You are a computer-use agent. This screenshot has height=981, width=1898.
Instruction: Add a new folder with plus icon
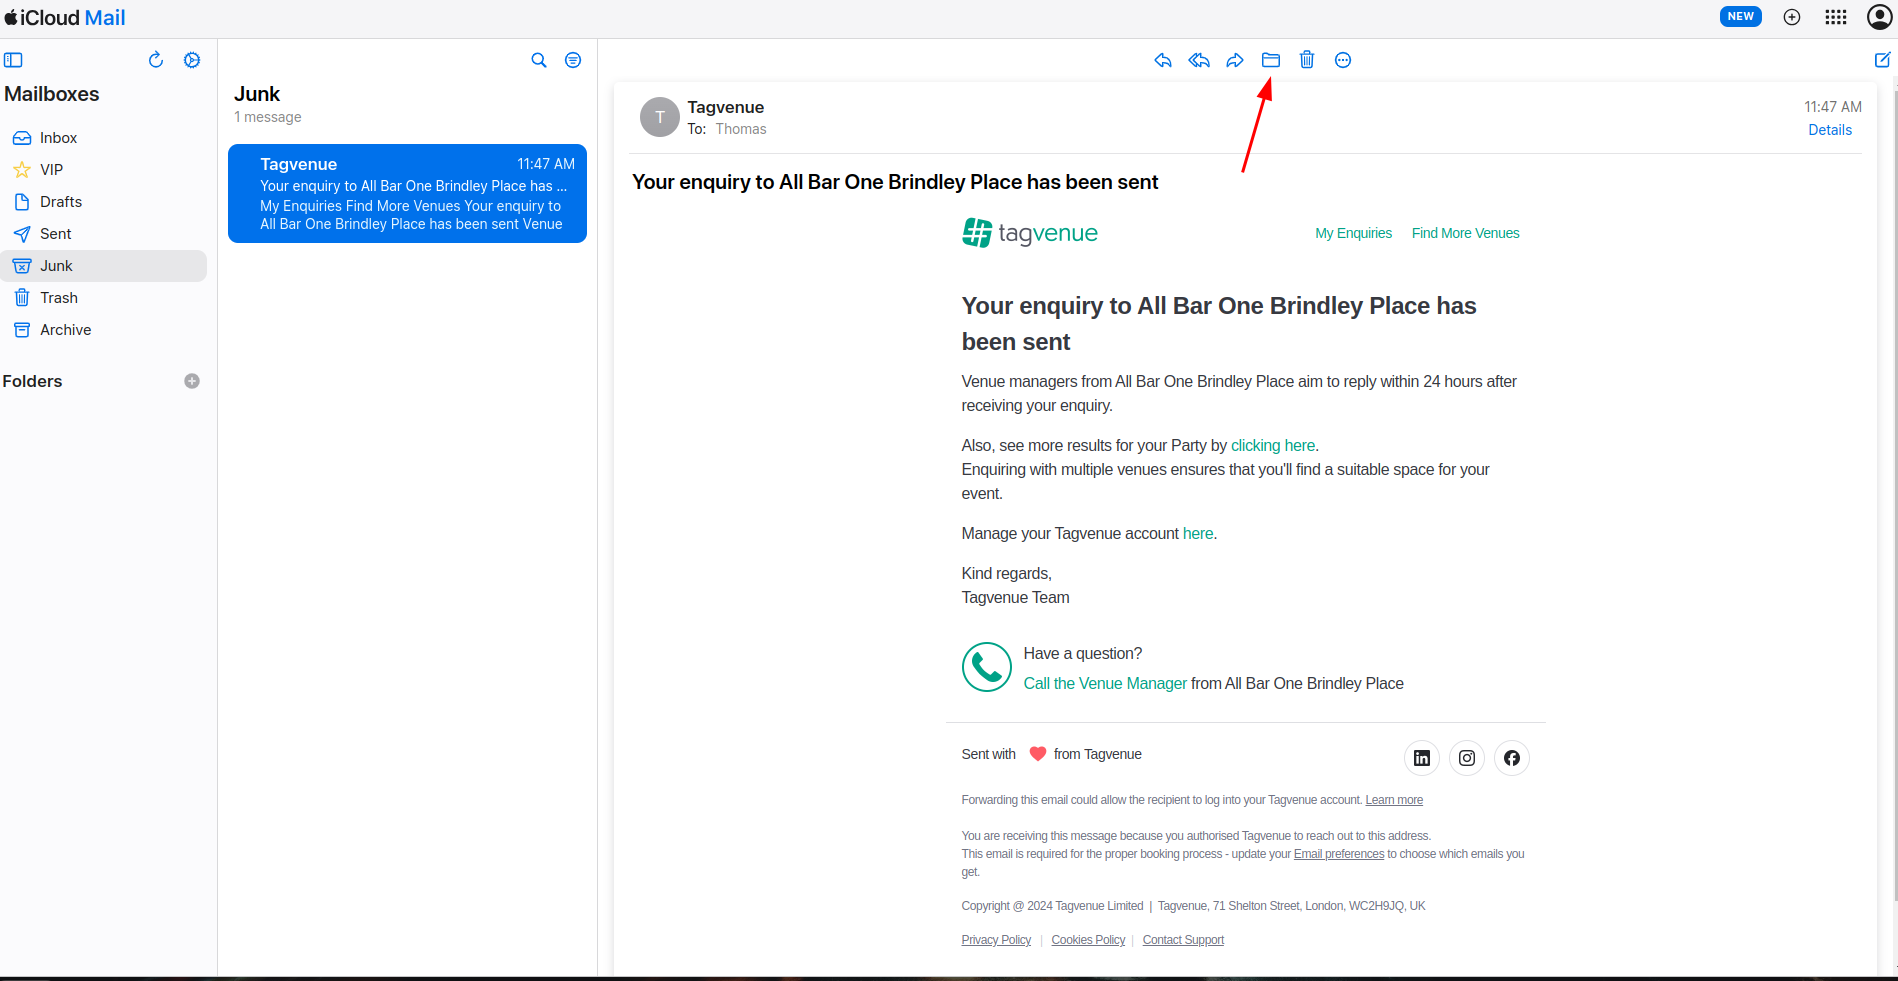point(192,381)
